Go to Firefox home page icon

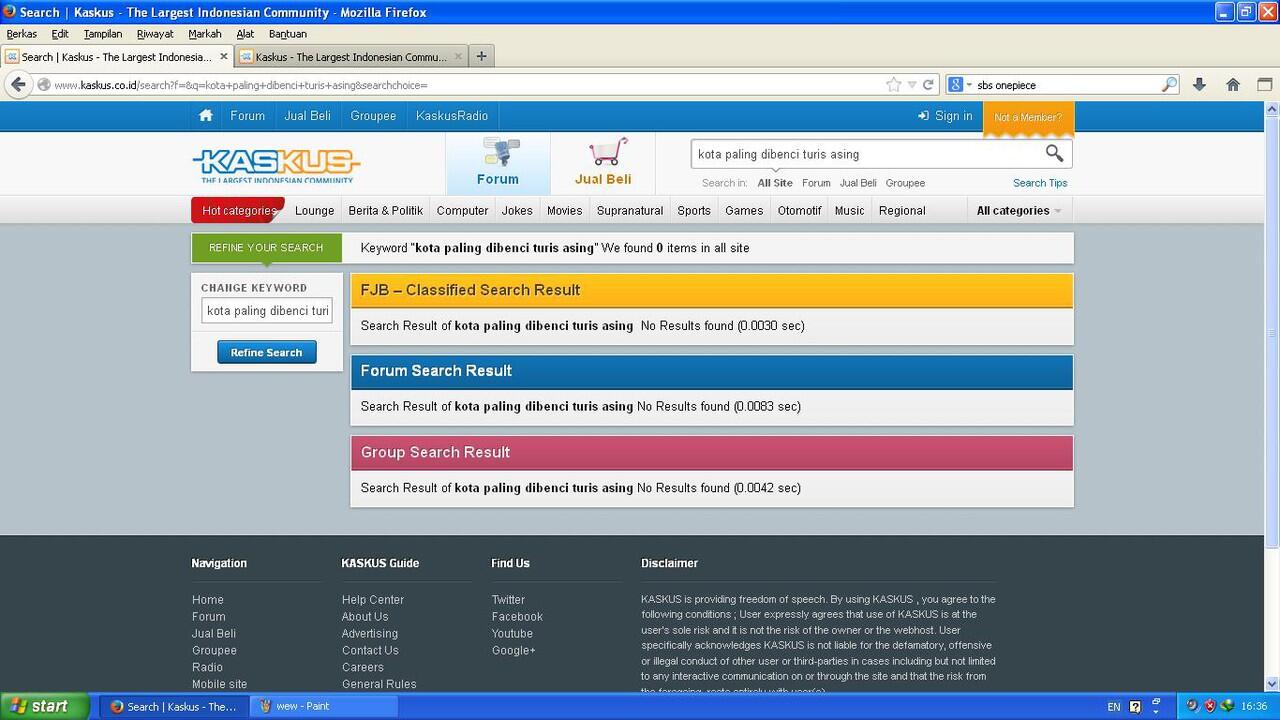tap(1233, 85)
